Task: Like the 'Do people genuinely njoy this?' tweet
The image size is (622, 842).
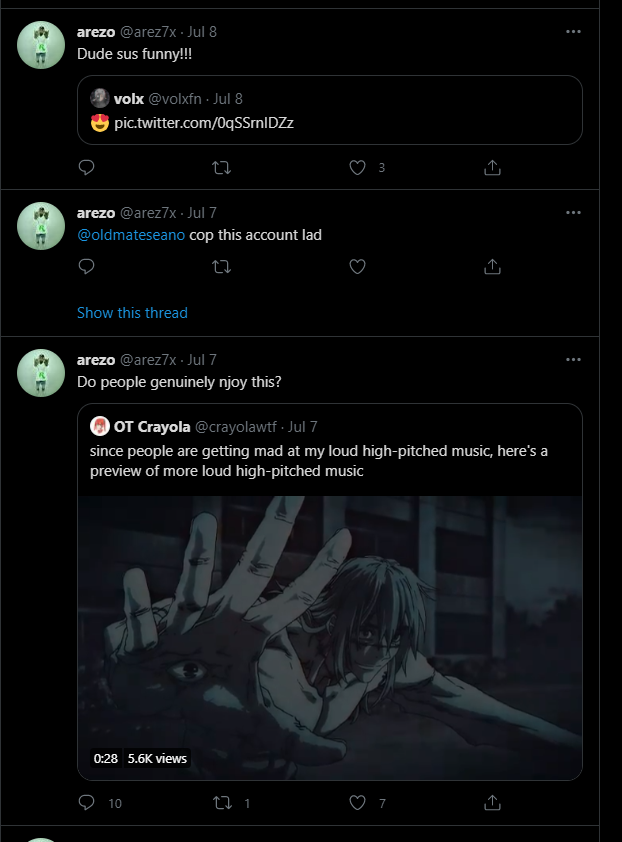Action: pos(357,802)
